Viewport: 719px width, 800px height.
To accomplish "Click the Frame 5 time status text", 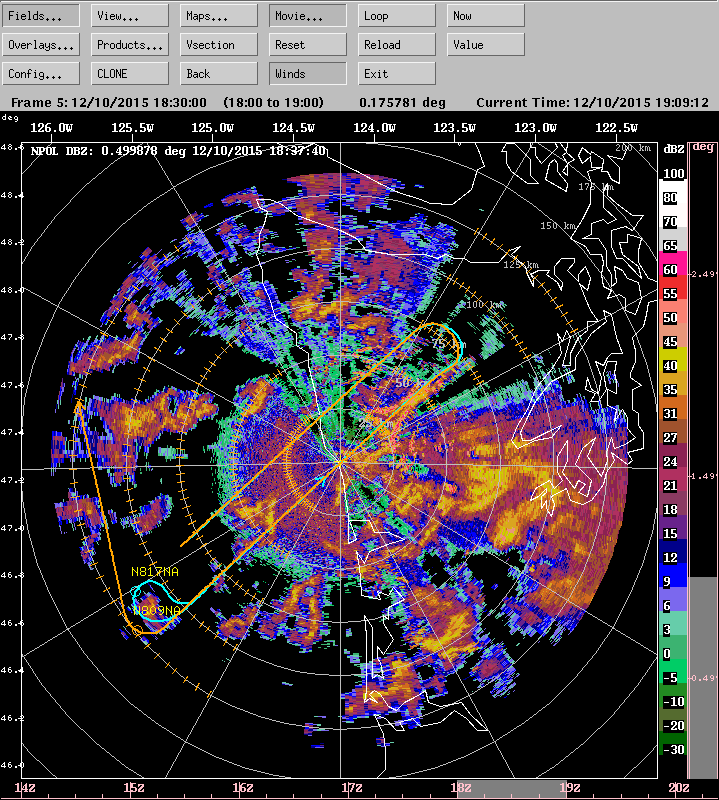I will coord(109,103).
